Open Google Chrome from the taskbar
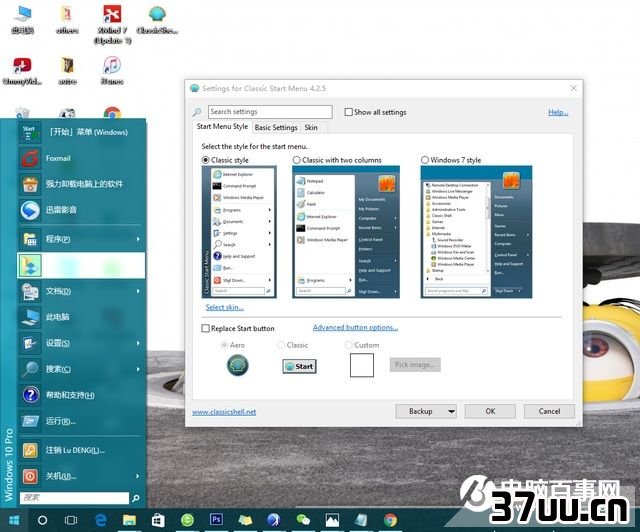 [391, 520]
